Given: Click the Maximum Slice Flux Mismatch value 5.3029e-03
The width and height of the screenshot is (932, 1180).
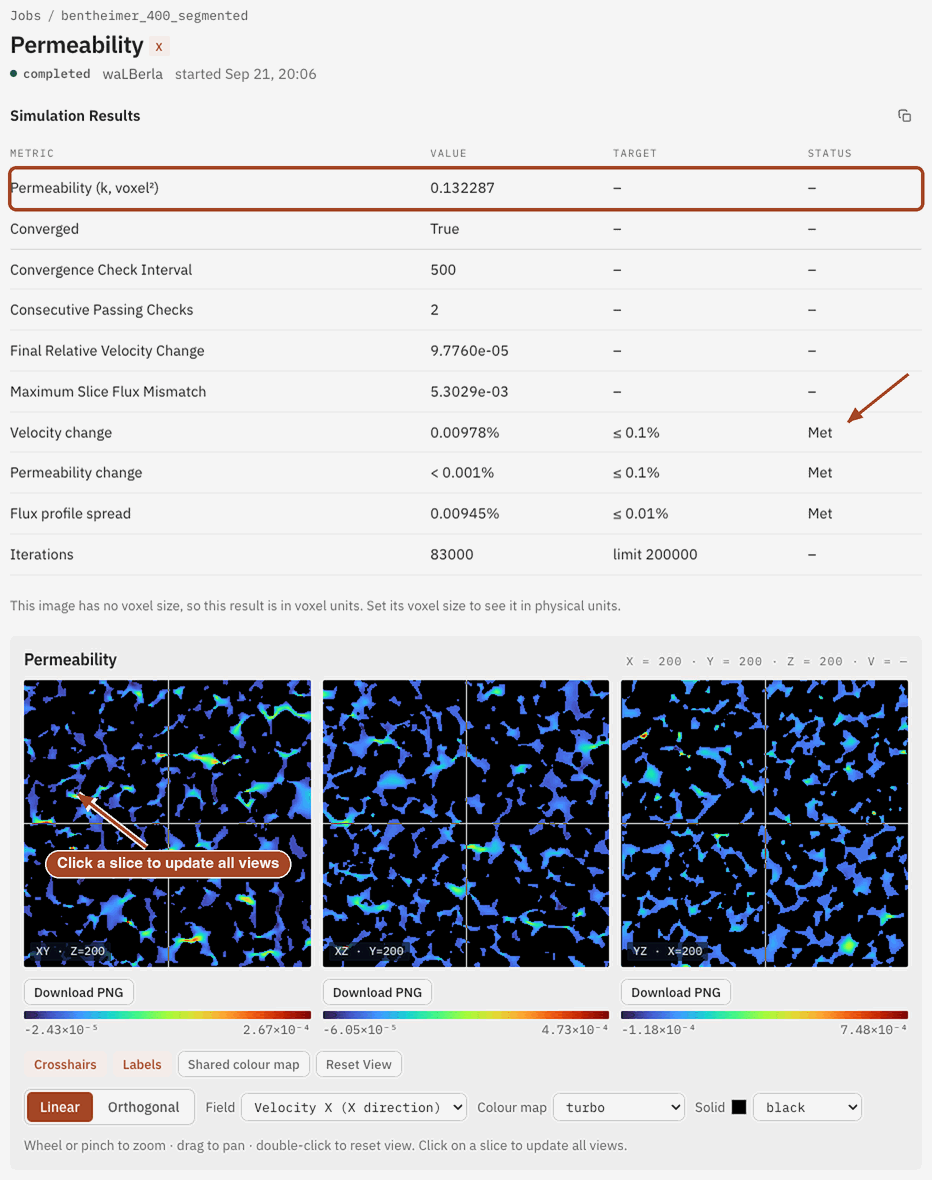Looking at the screenshot, I should point(469,391).
